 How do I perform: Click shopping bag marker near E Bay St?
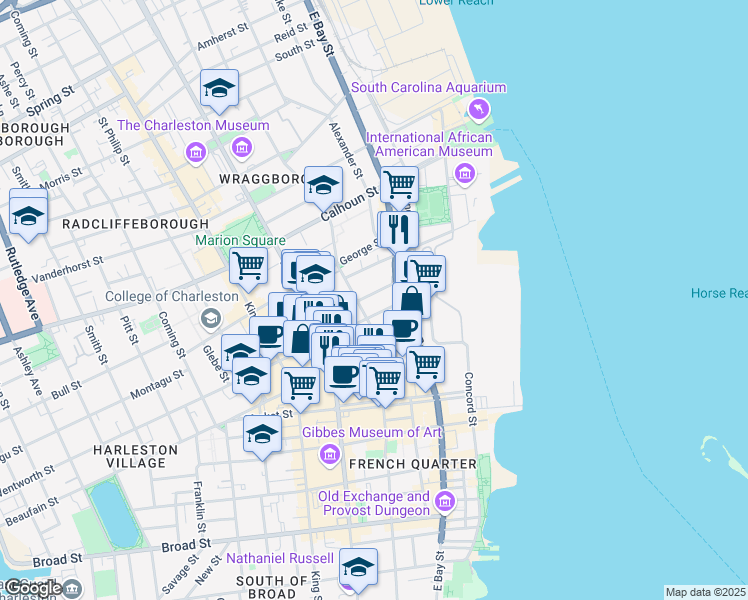coord(412,300)
